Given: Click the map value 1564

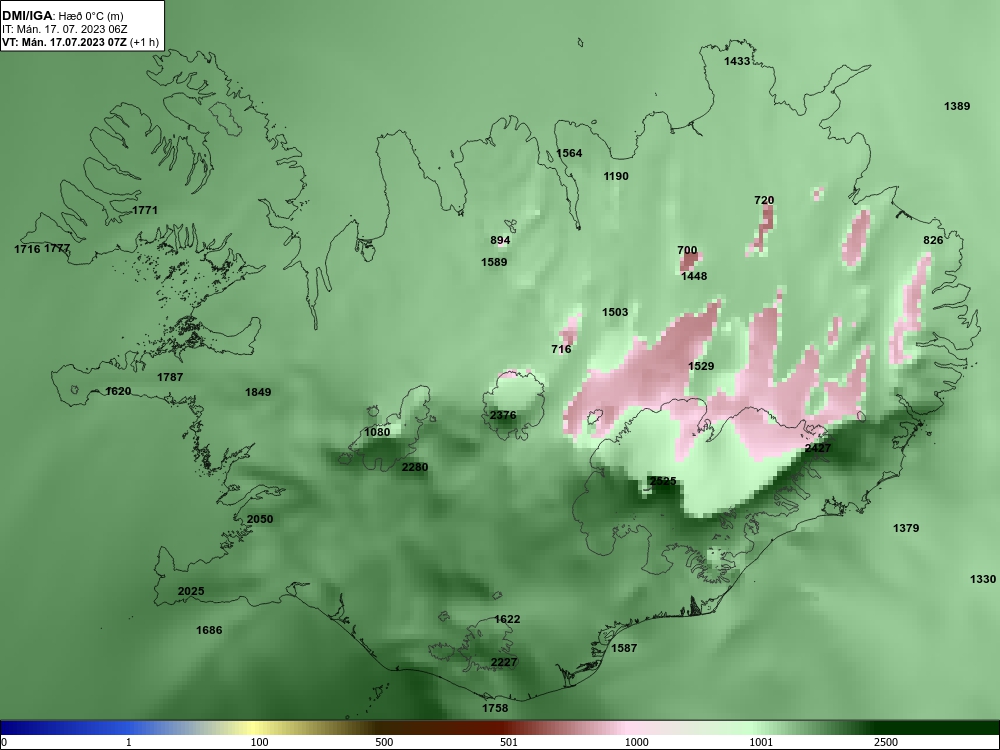Looking at the screenshot, I should coord(569,153).
